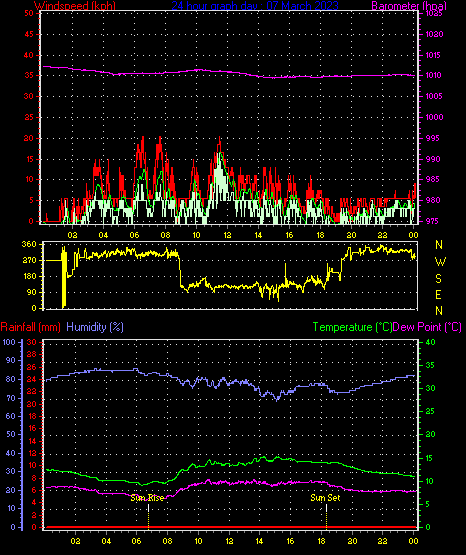
Task: Click 25 on the temperature axis
Action: [x=430, y=411]
